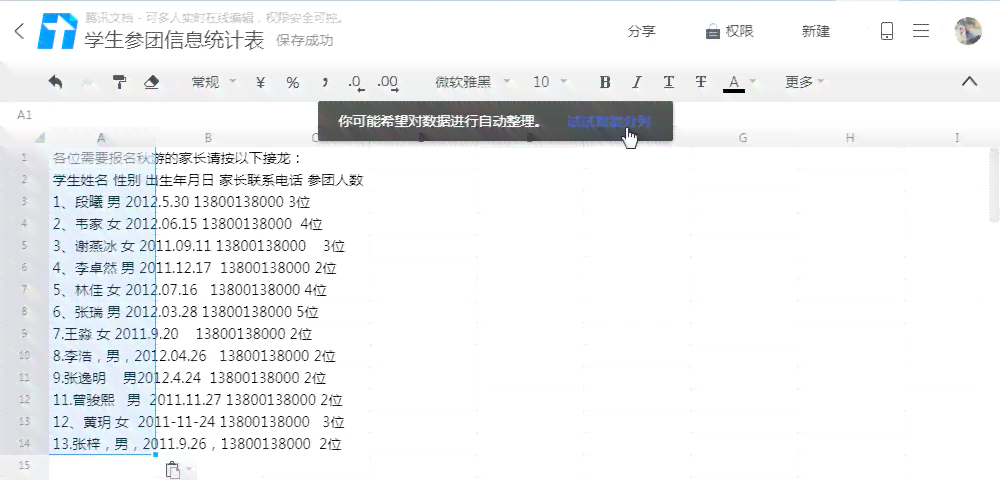Select column A header
Screen dimensions: 1000x480
coord(102,138)
